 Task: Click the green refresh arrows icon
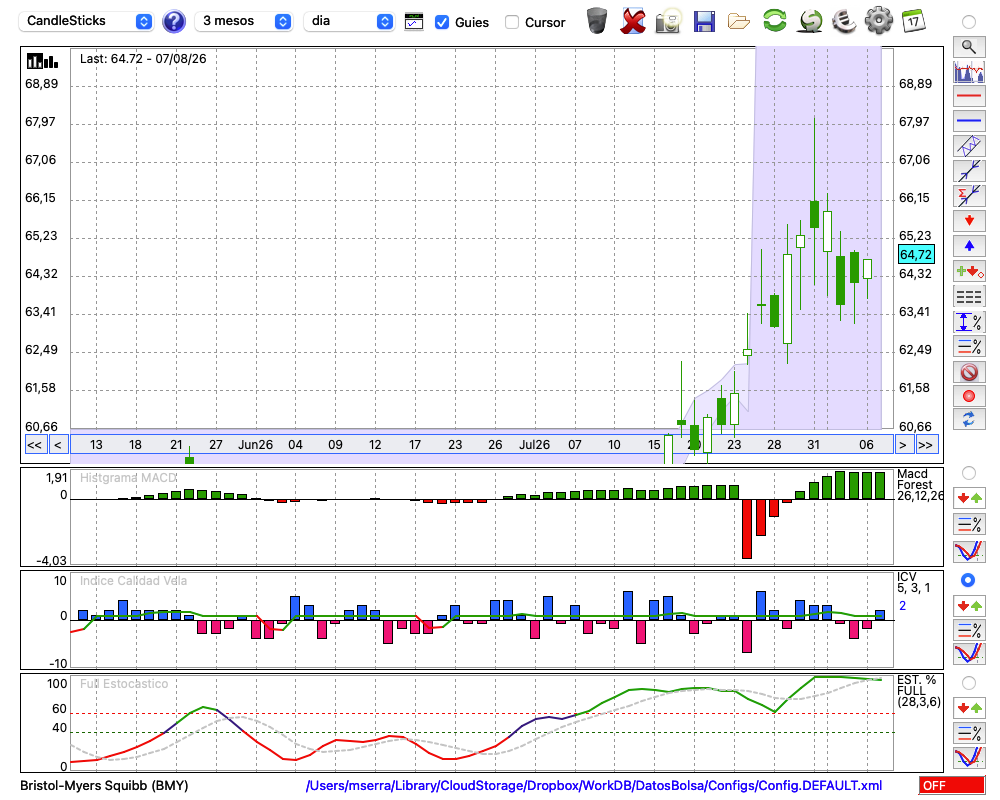tap(774, 21)
